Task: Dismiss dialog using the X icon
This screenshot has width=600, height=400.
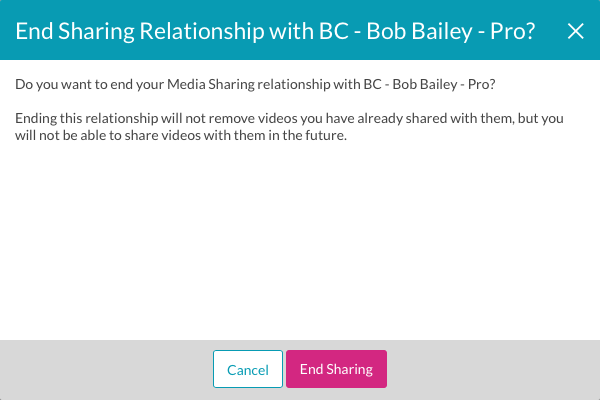Action: pos(576,31)
